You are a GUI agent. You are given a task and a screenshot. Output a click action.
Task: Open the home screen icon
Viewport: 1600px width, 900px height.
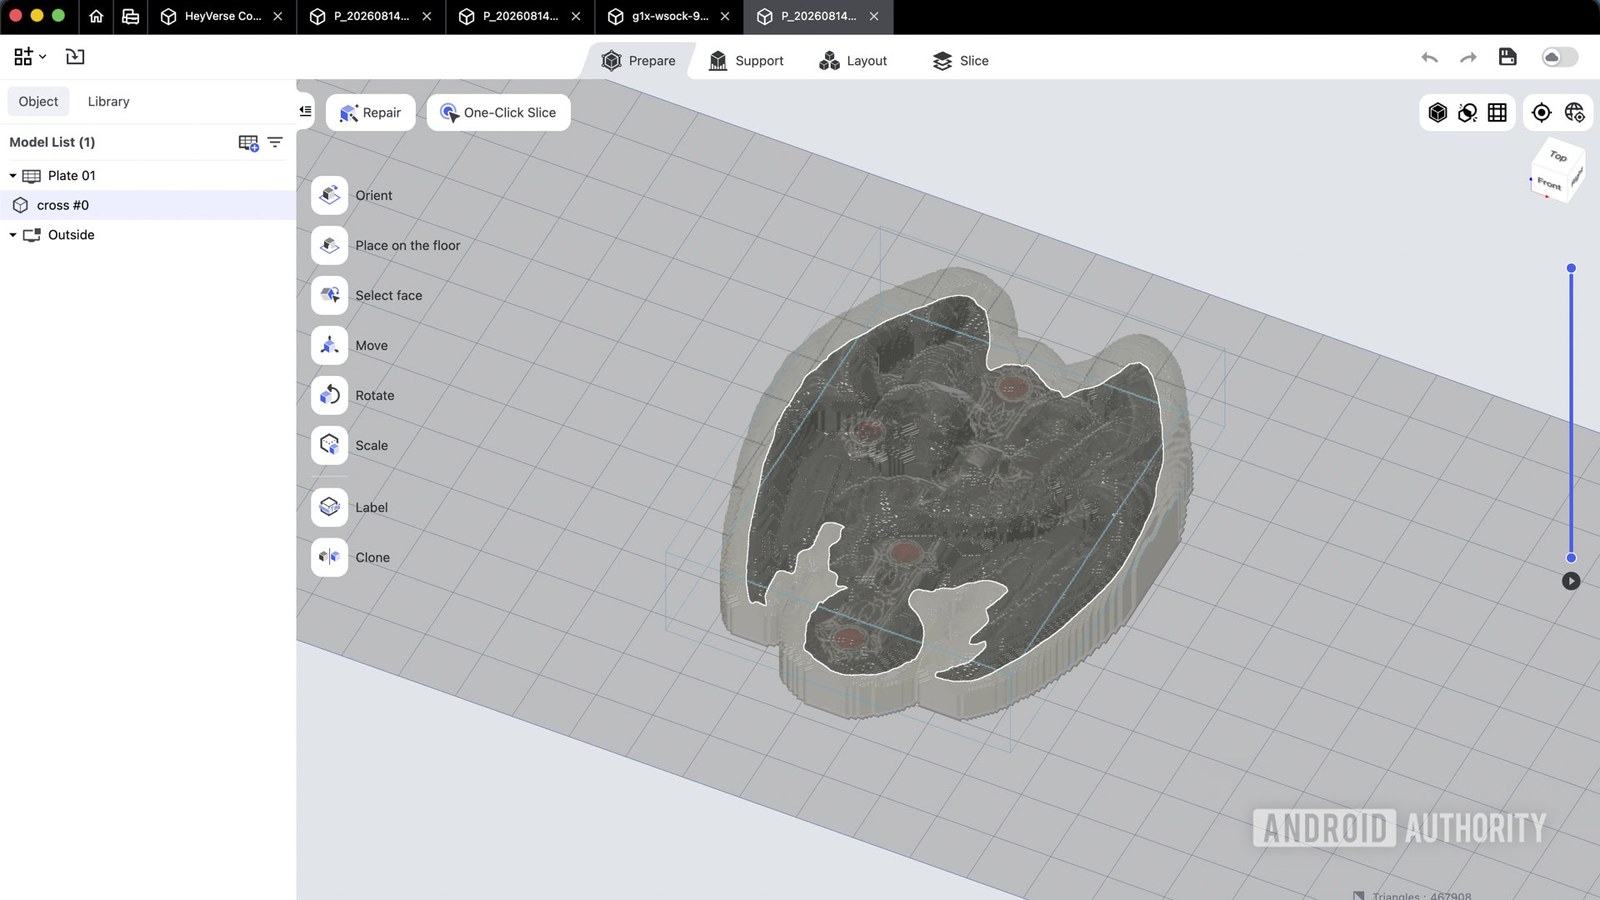coord(96,16)
